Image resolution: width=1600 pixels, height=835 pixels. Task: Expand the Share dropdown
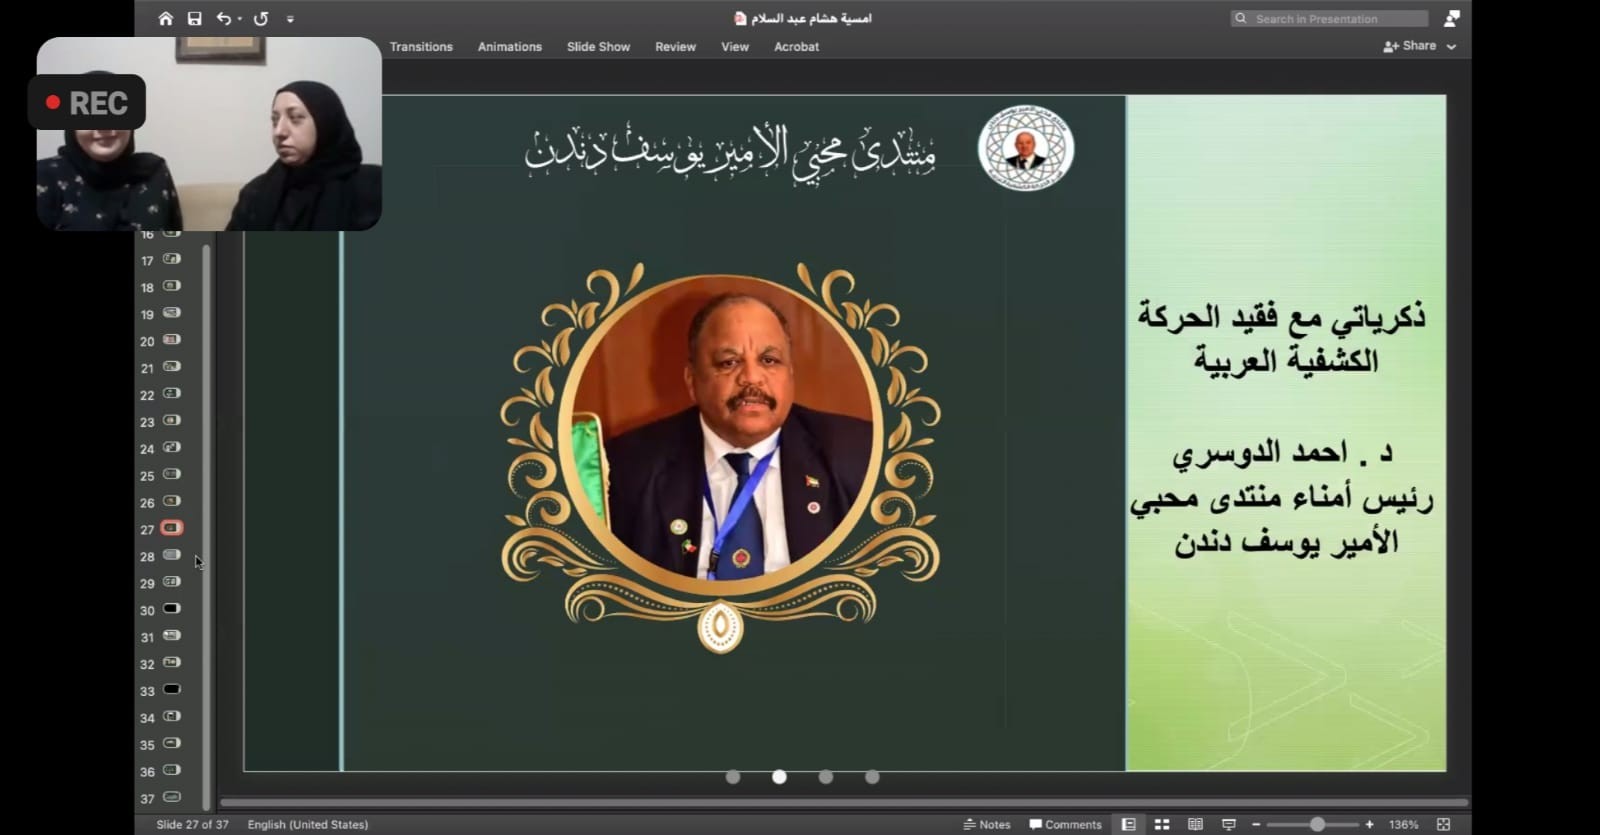click(1451, 46)
